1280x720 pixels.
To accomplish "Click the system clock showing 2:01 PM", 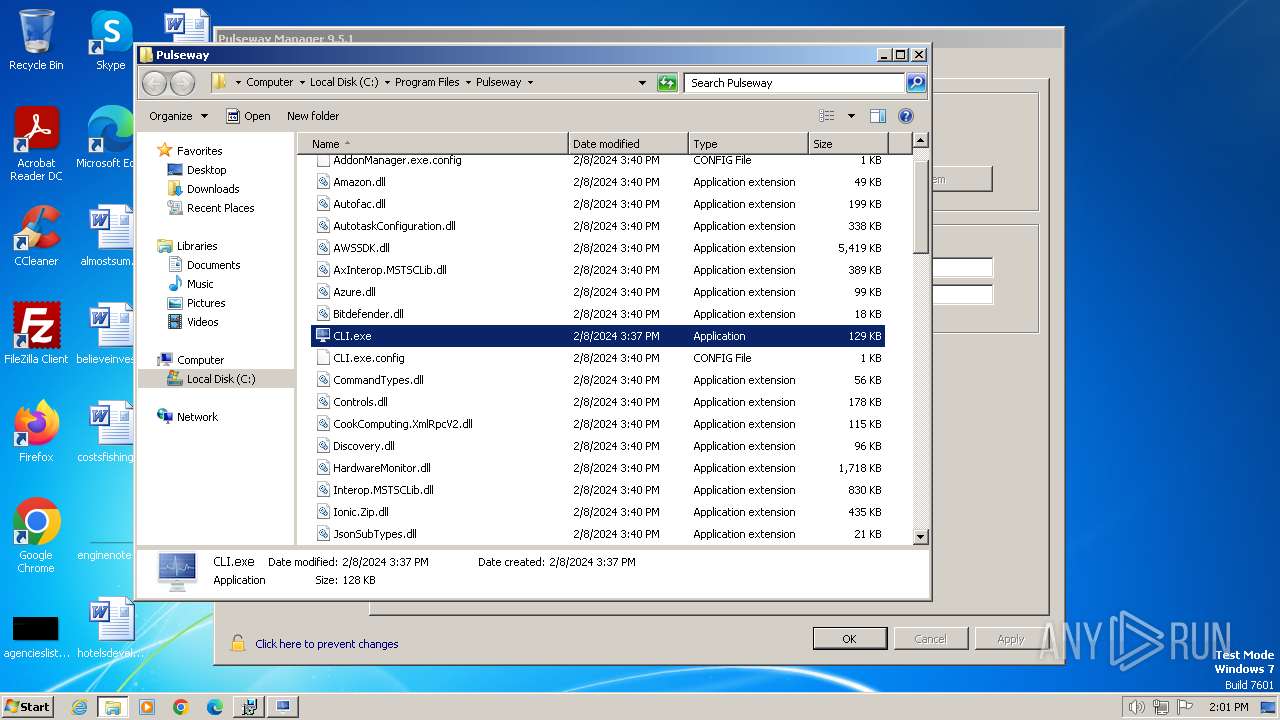I will tap(1228, 707).
